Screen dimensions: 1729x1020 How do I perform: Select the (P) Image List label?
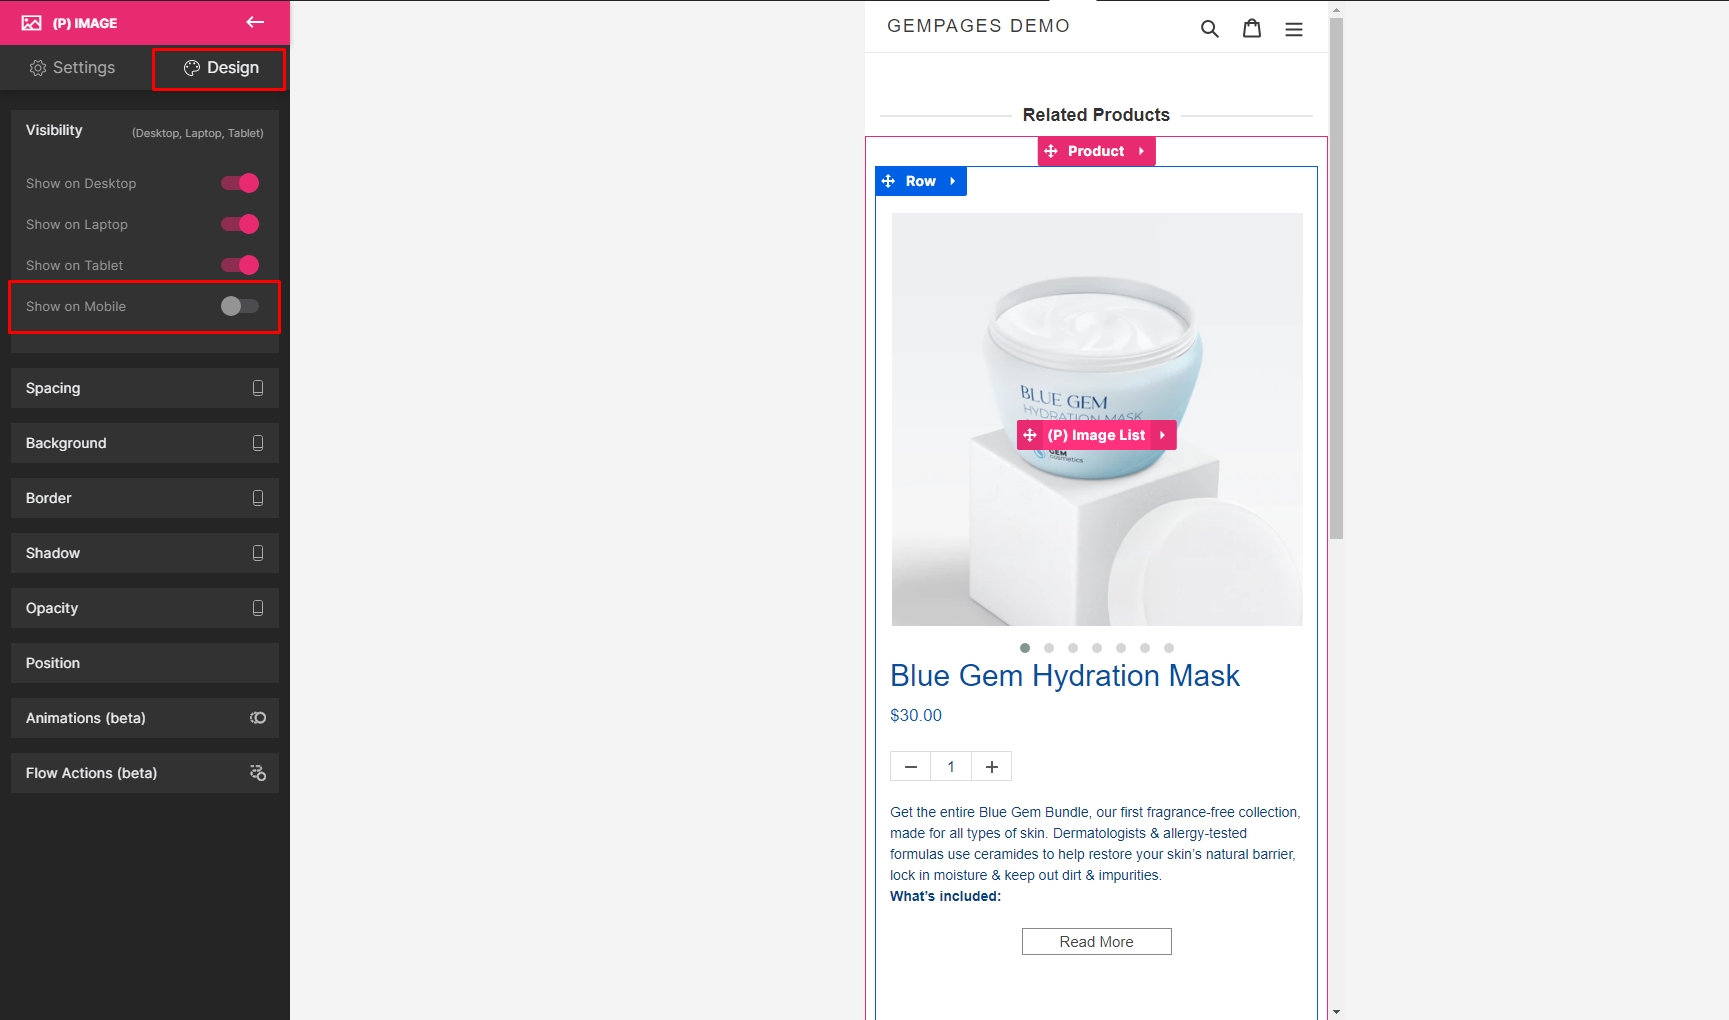[x=1096, y=435]
